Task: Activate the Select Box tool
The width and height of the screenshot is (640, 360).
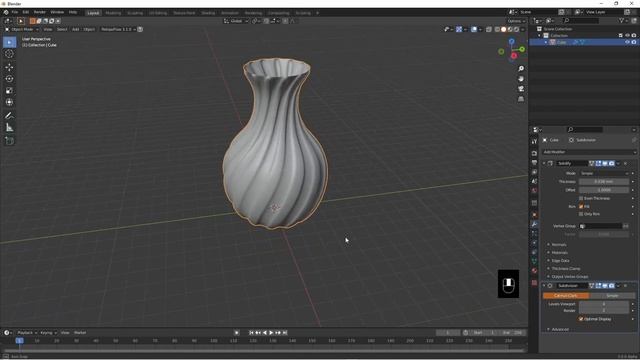Action: pyautogui.click(x=9, y=42)
